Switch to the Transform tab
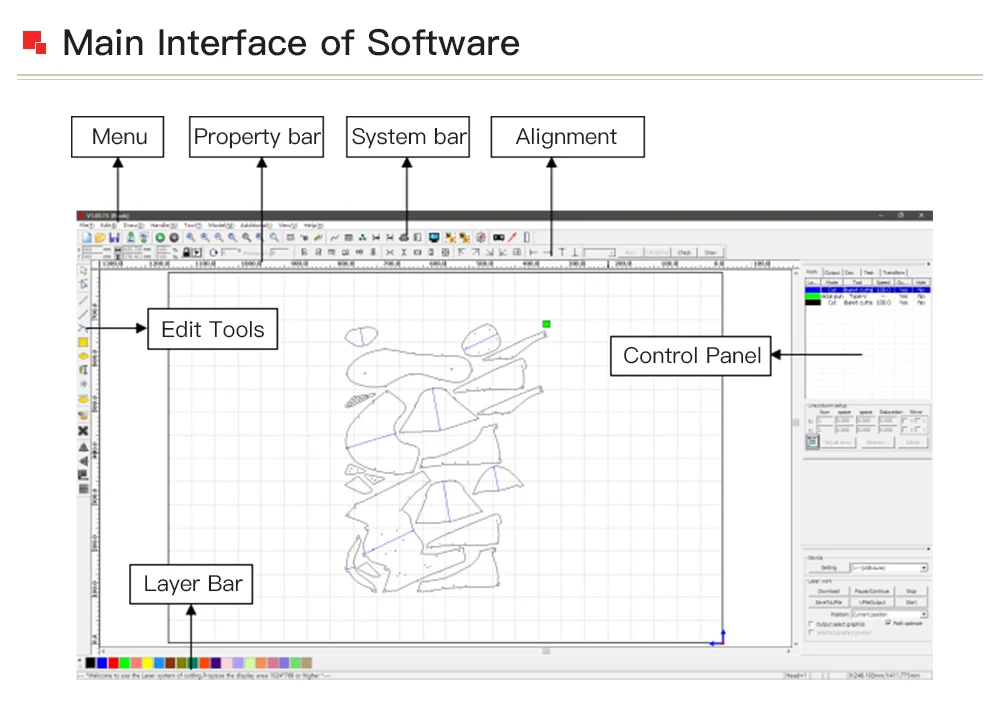 coord(893,272)
